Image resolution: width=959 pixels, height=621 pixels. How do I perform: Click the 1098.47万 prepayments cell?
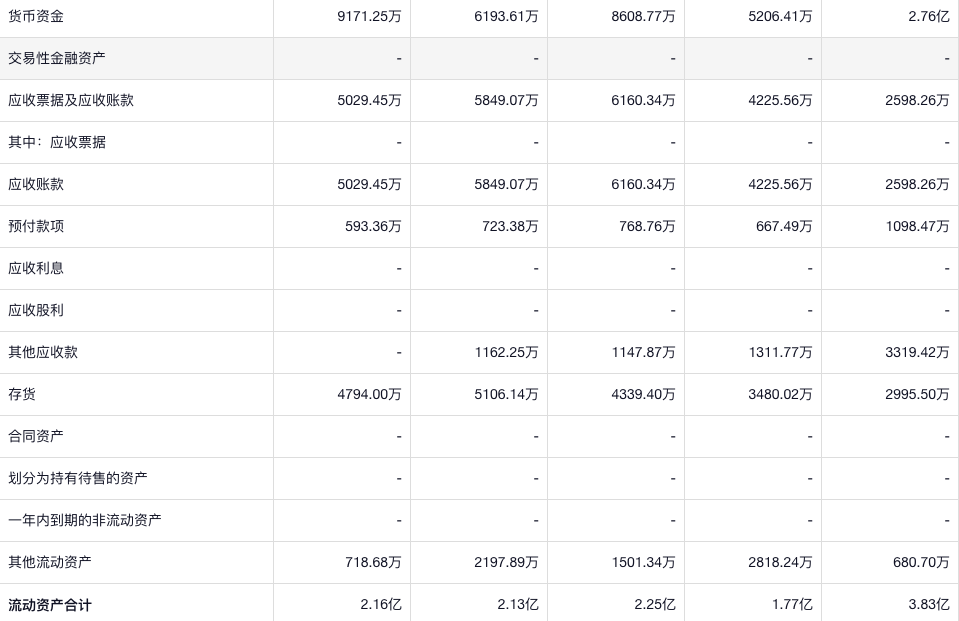[x=917, y=226]
